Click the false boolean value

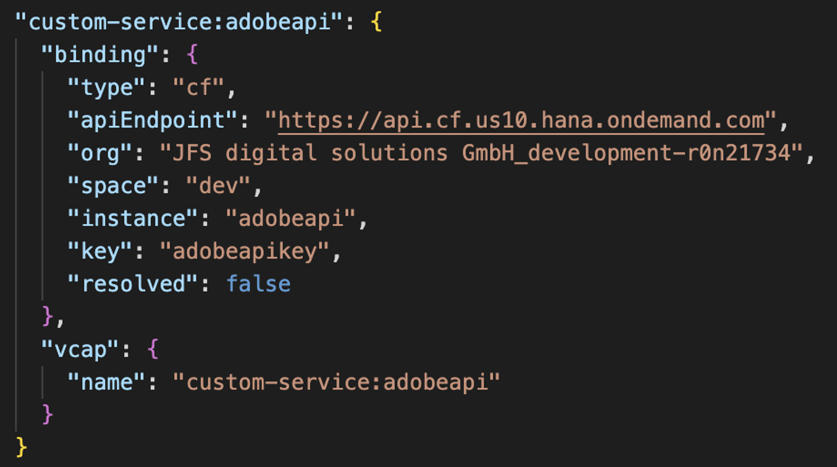pos(258,284)
